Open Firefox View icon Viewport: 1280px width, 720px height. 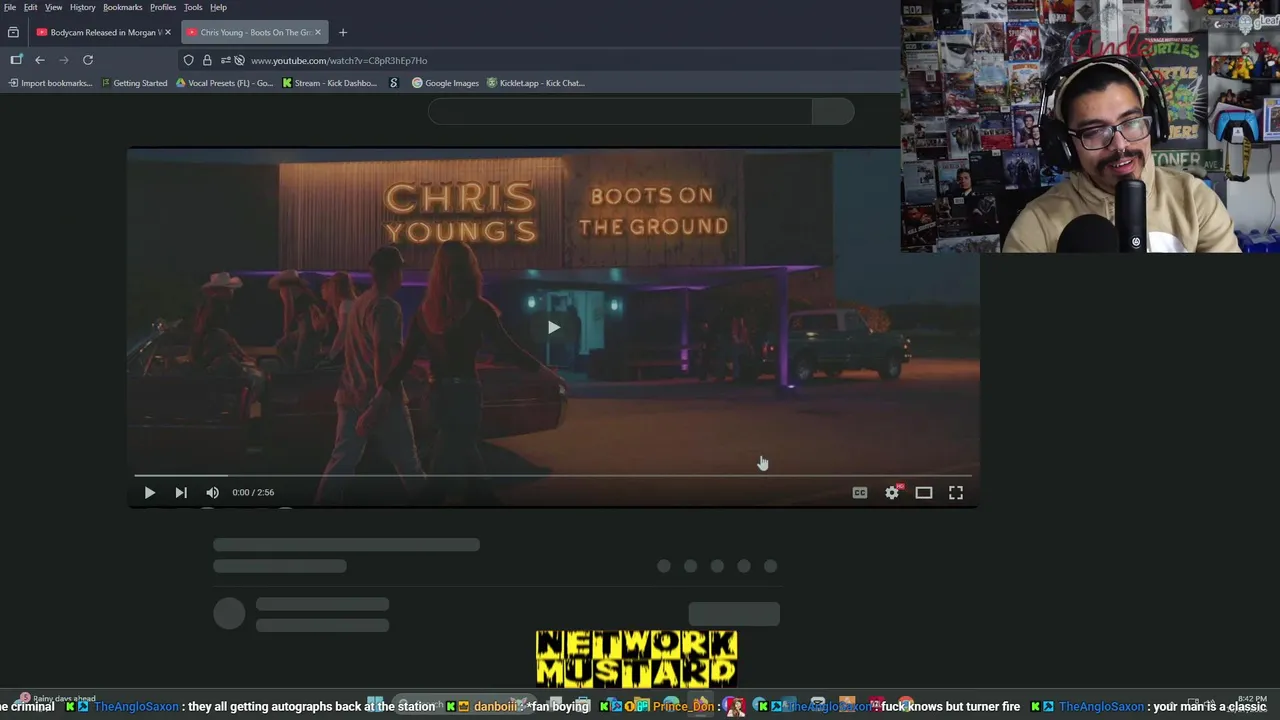click(x=13, y=32)
